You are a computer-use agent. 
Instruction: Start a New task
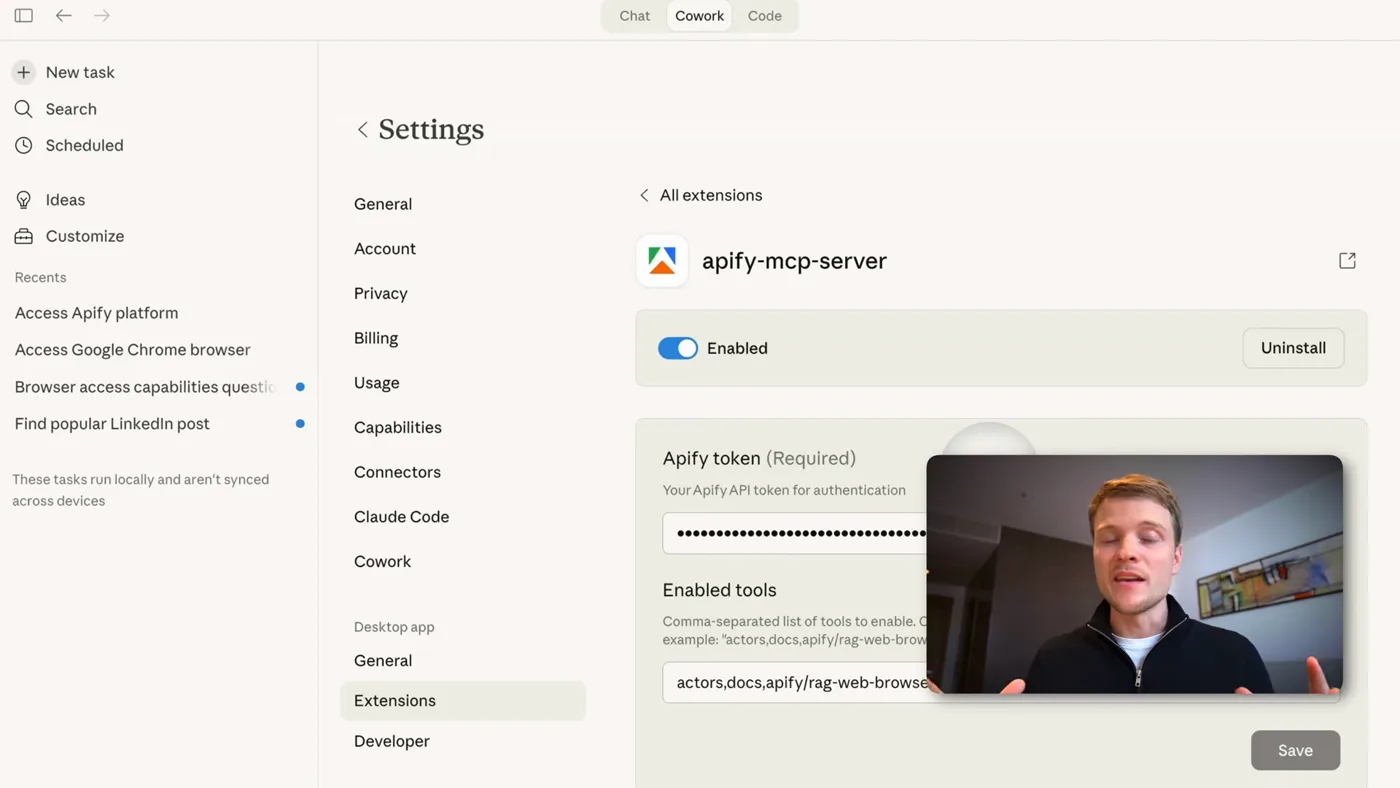pyautogui.click(x=80, y=72)
